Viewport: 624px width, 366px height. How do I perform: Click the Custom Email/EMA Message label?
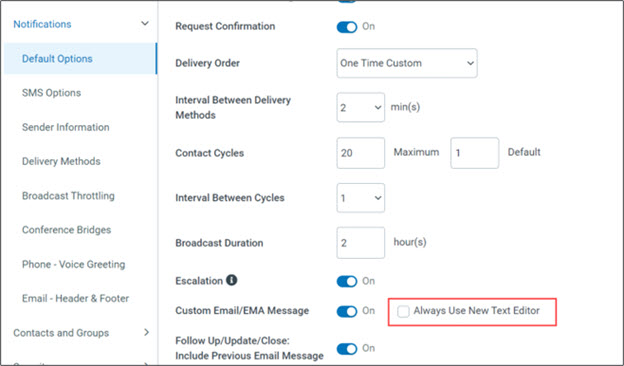[242, 311]
